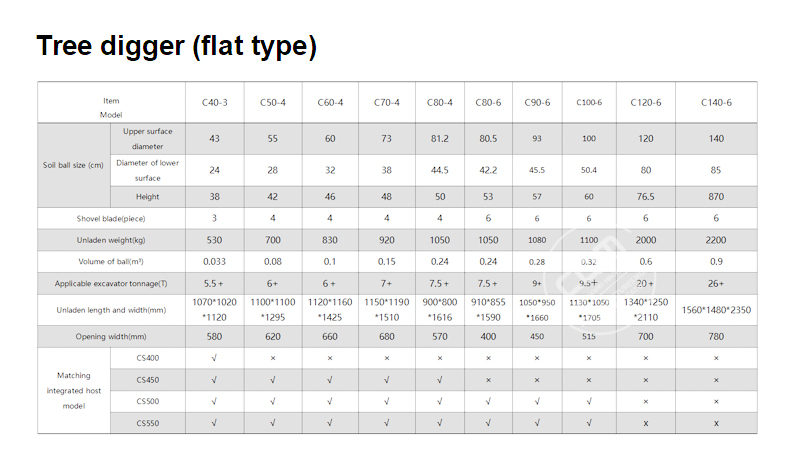Click the "Opening width(mm)" row label
Screen dimensions: 790x470
111,336
